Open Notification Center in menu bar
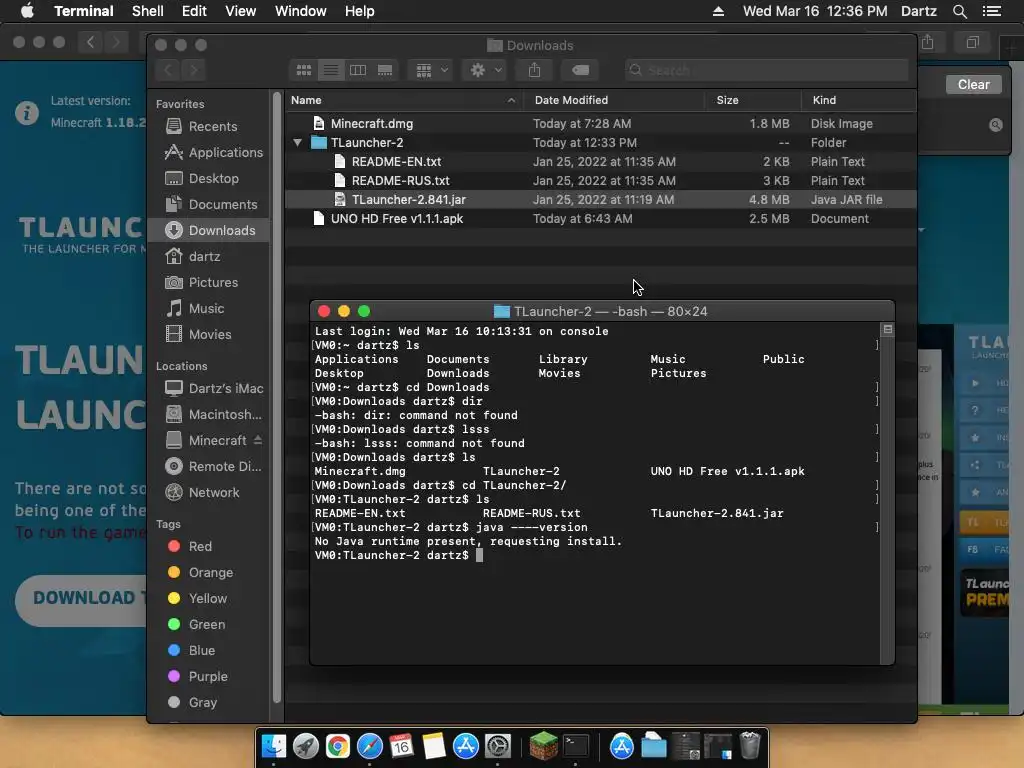 tap(991, 11)
